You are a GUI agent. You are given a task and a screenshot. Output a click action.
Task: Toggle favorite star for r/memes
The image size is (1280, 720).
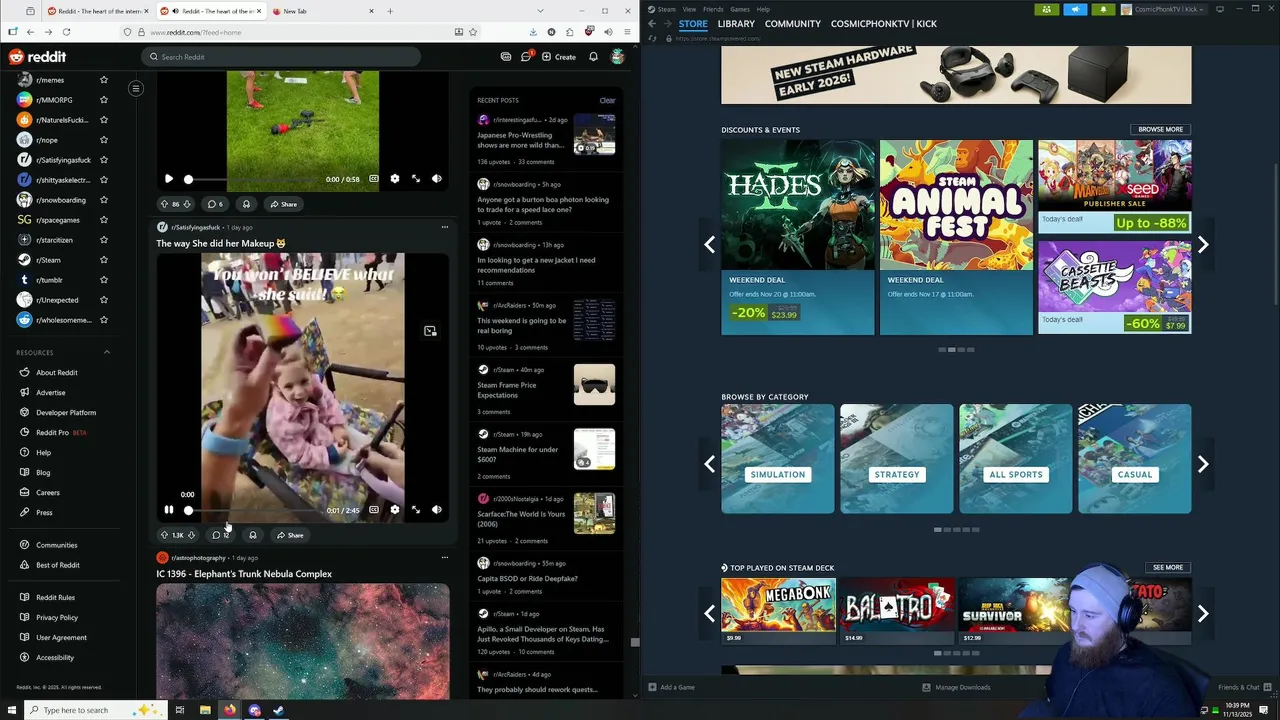pos(103,80)
